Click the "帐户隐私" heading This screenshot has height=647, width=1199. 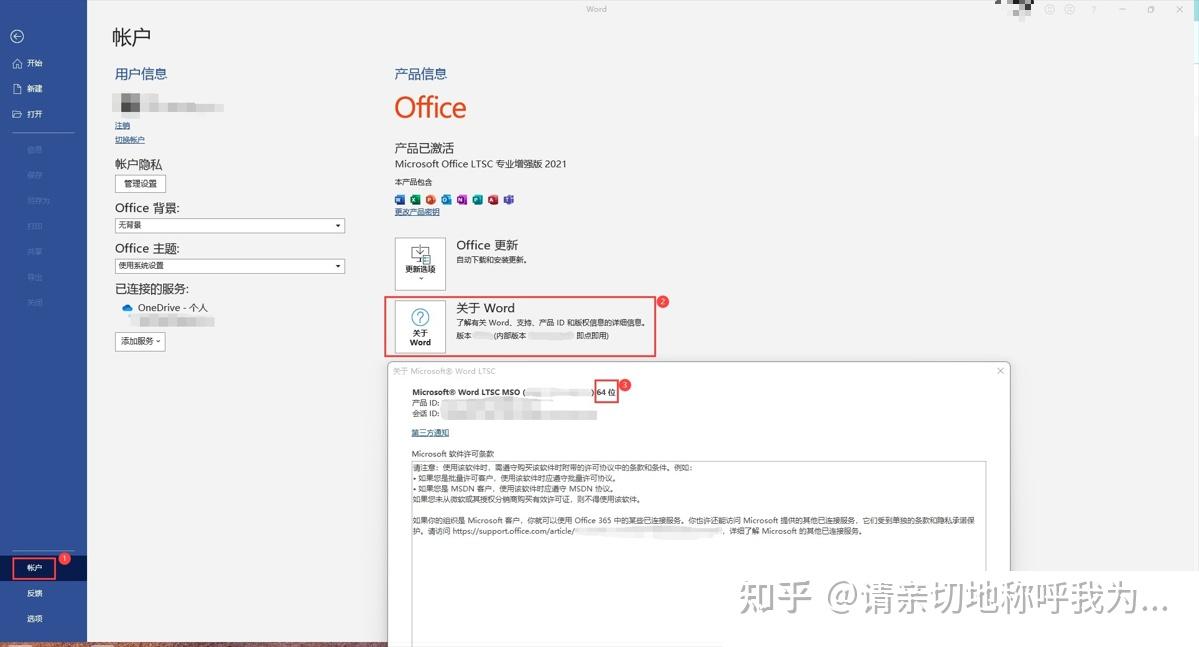(x=138, y=164)
